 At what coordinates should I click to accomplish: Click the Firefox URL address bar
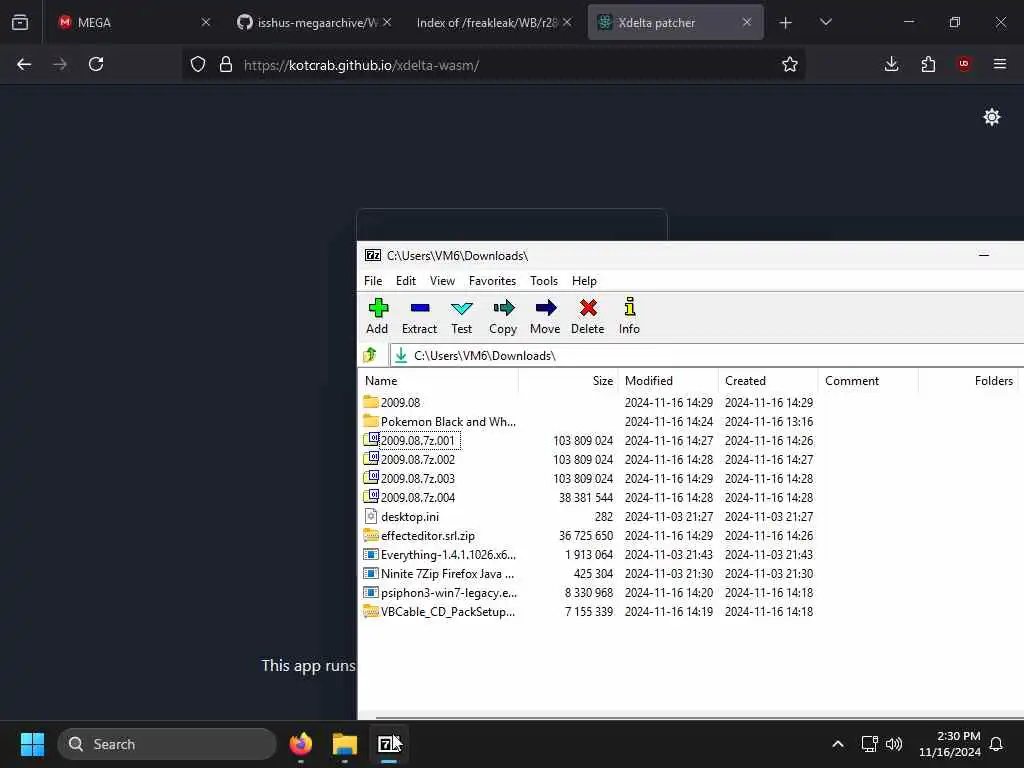tap(493, 65)
